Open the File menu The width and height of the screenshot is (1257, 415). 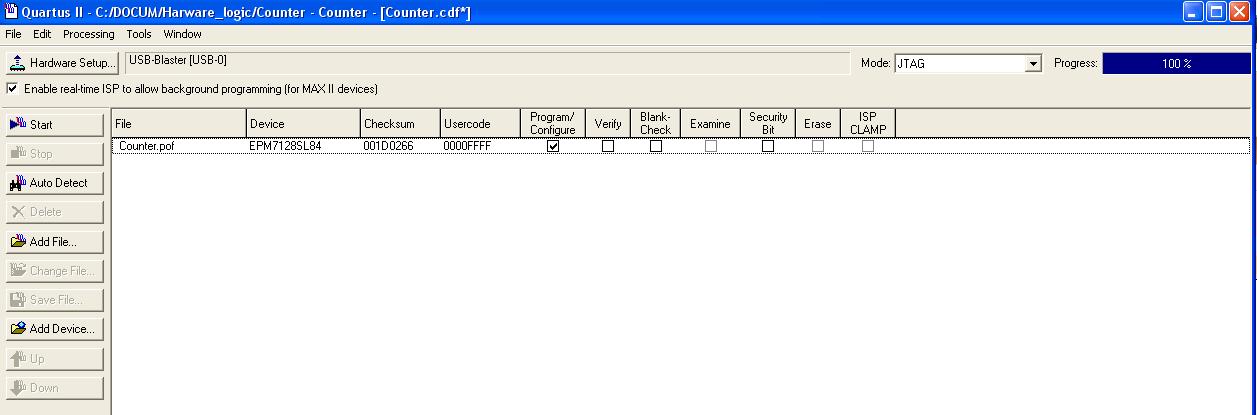[x=13, y=34]
